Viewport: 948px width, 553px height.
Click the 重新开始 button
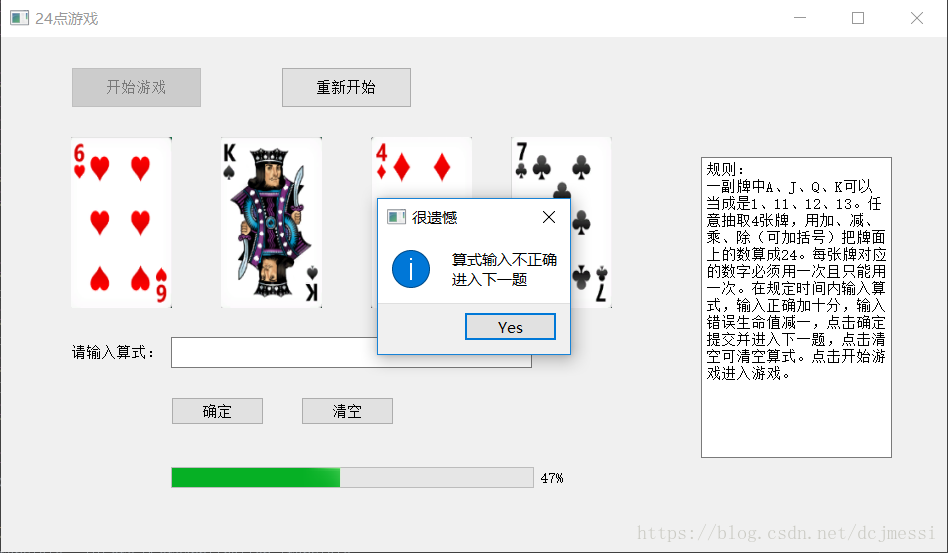point(346,87)
